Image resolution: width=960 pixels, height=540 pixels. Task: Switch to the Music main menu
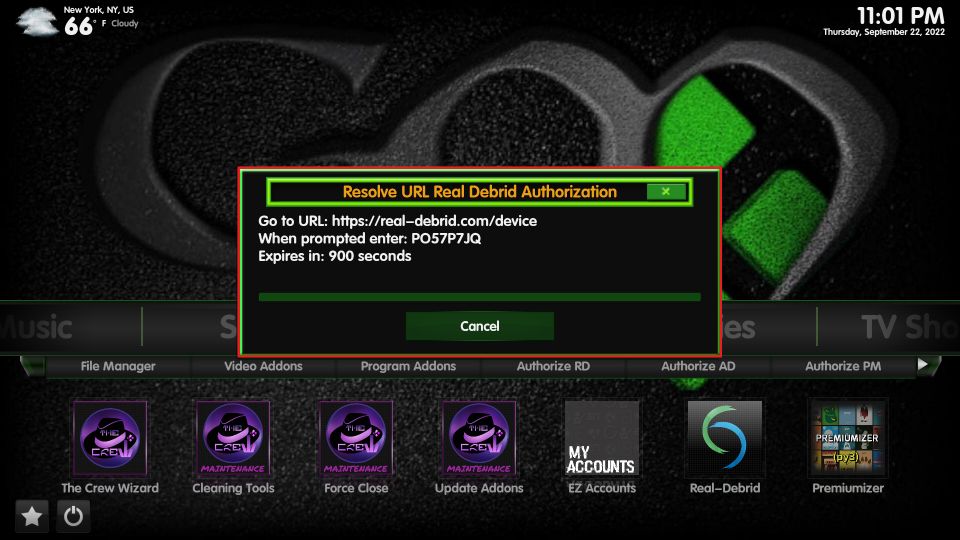(x=37, y=328)
